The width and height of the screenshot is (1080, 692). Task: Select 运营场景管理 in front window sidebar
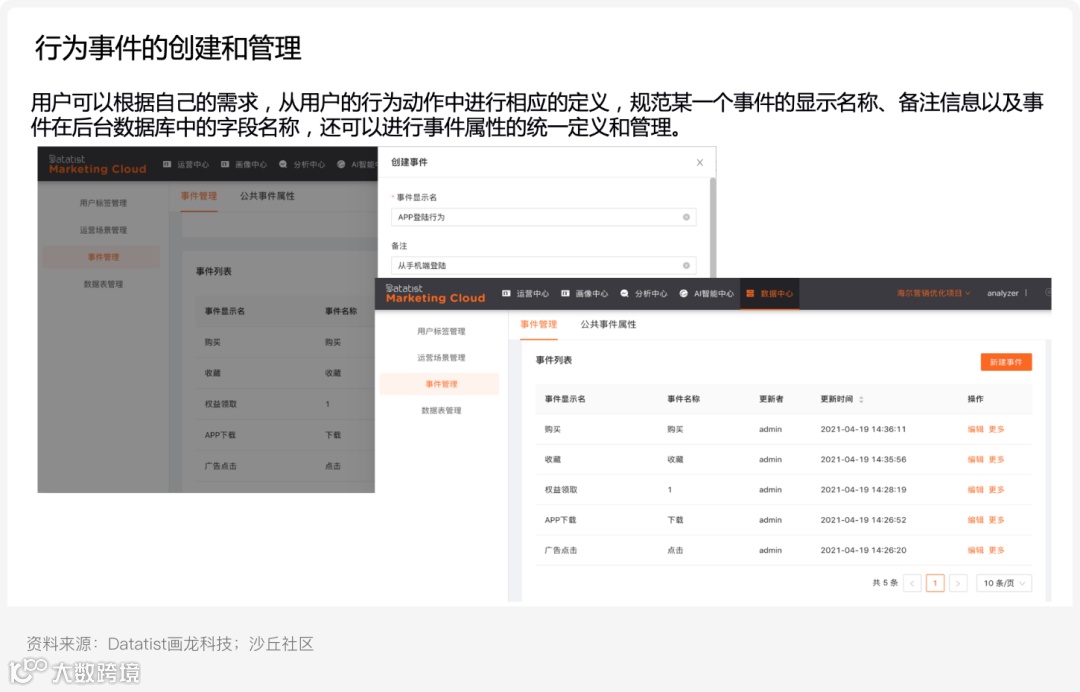[x=441, y=357]
